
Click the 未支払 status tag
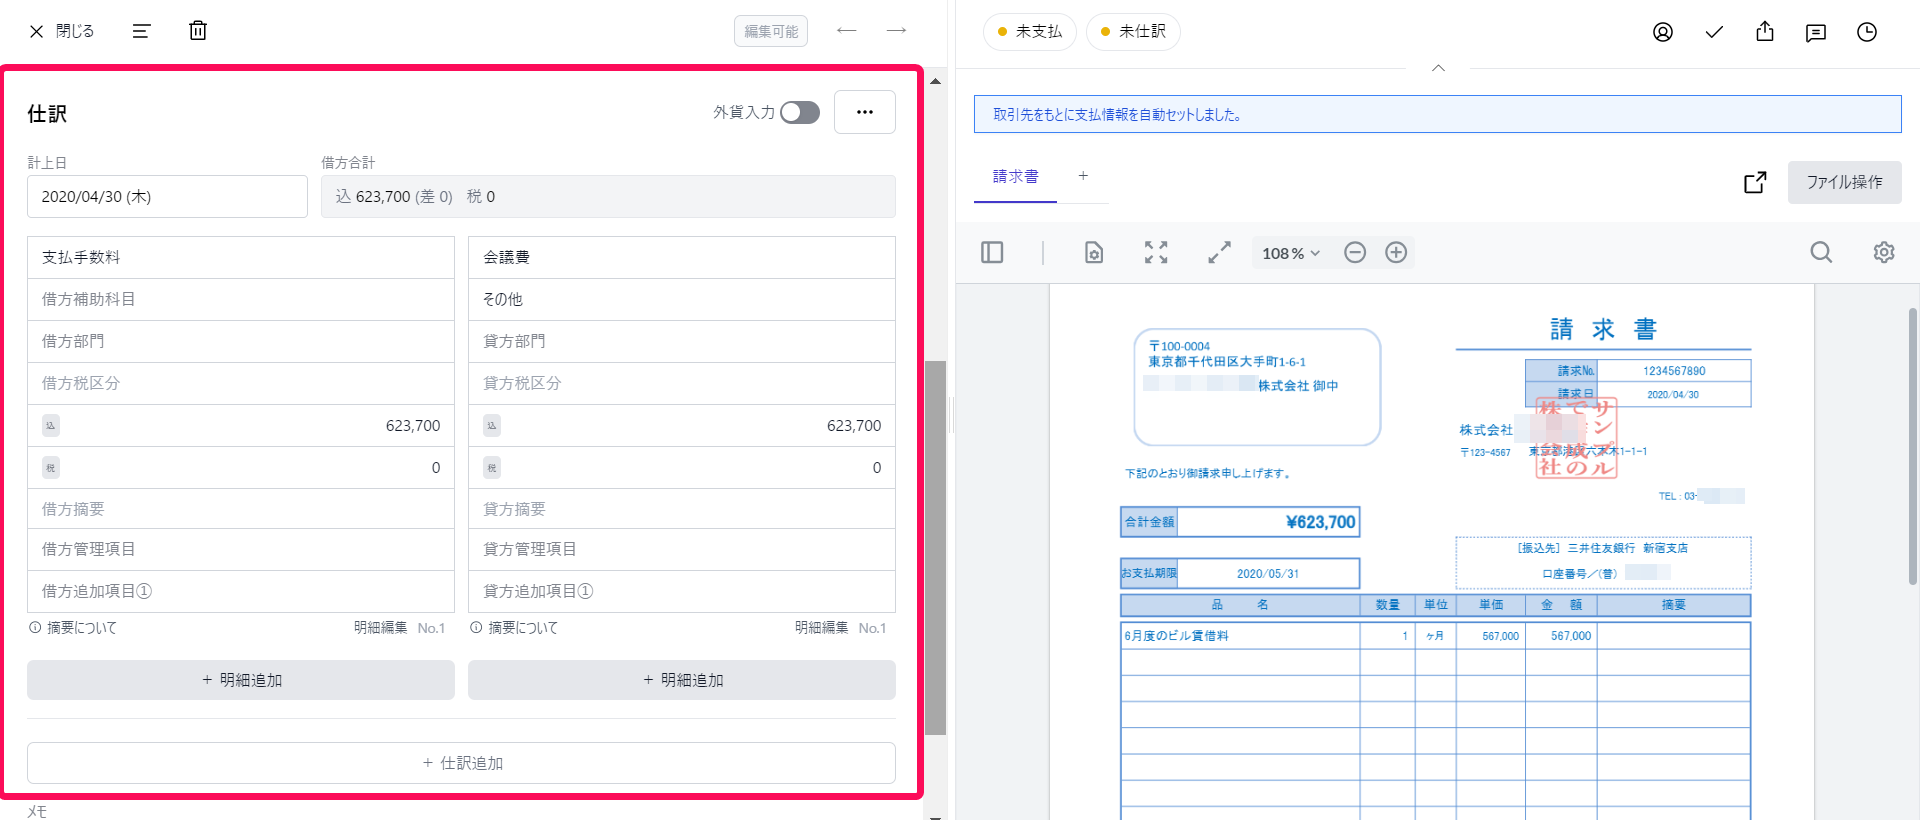(x=1030, y=32)
